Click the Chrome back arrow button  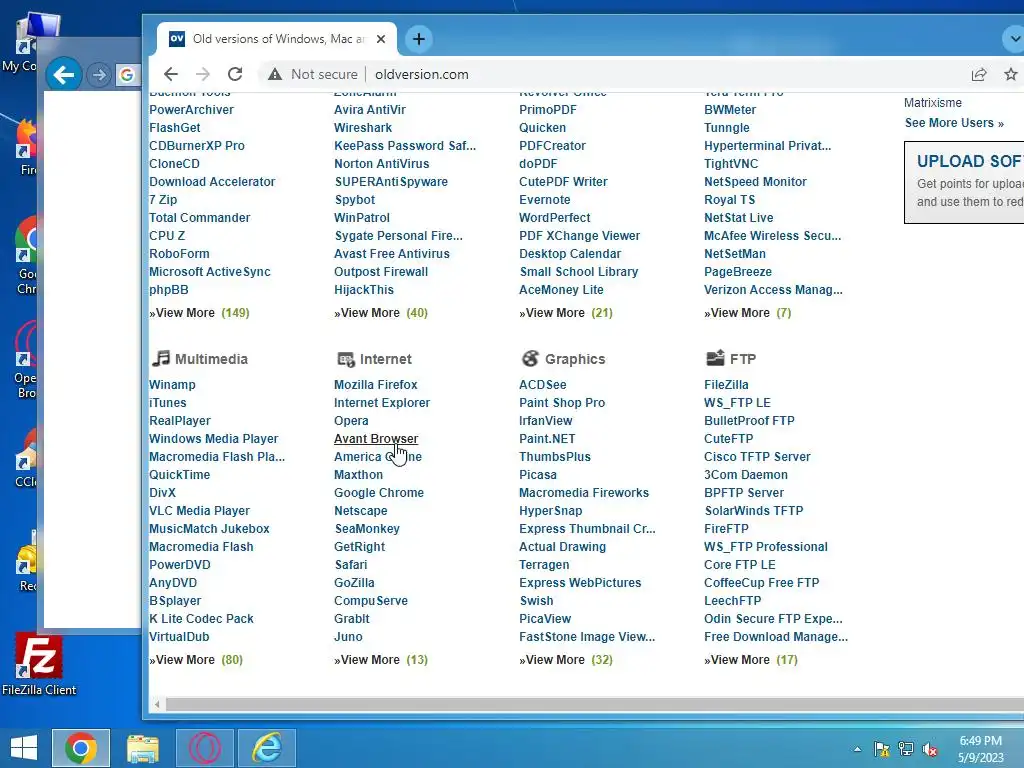coord(170,74)
